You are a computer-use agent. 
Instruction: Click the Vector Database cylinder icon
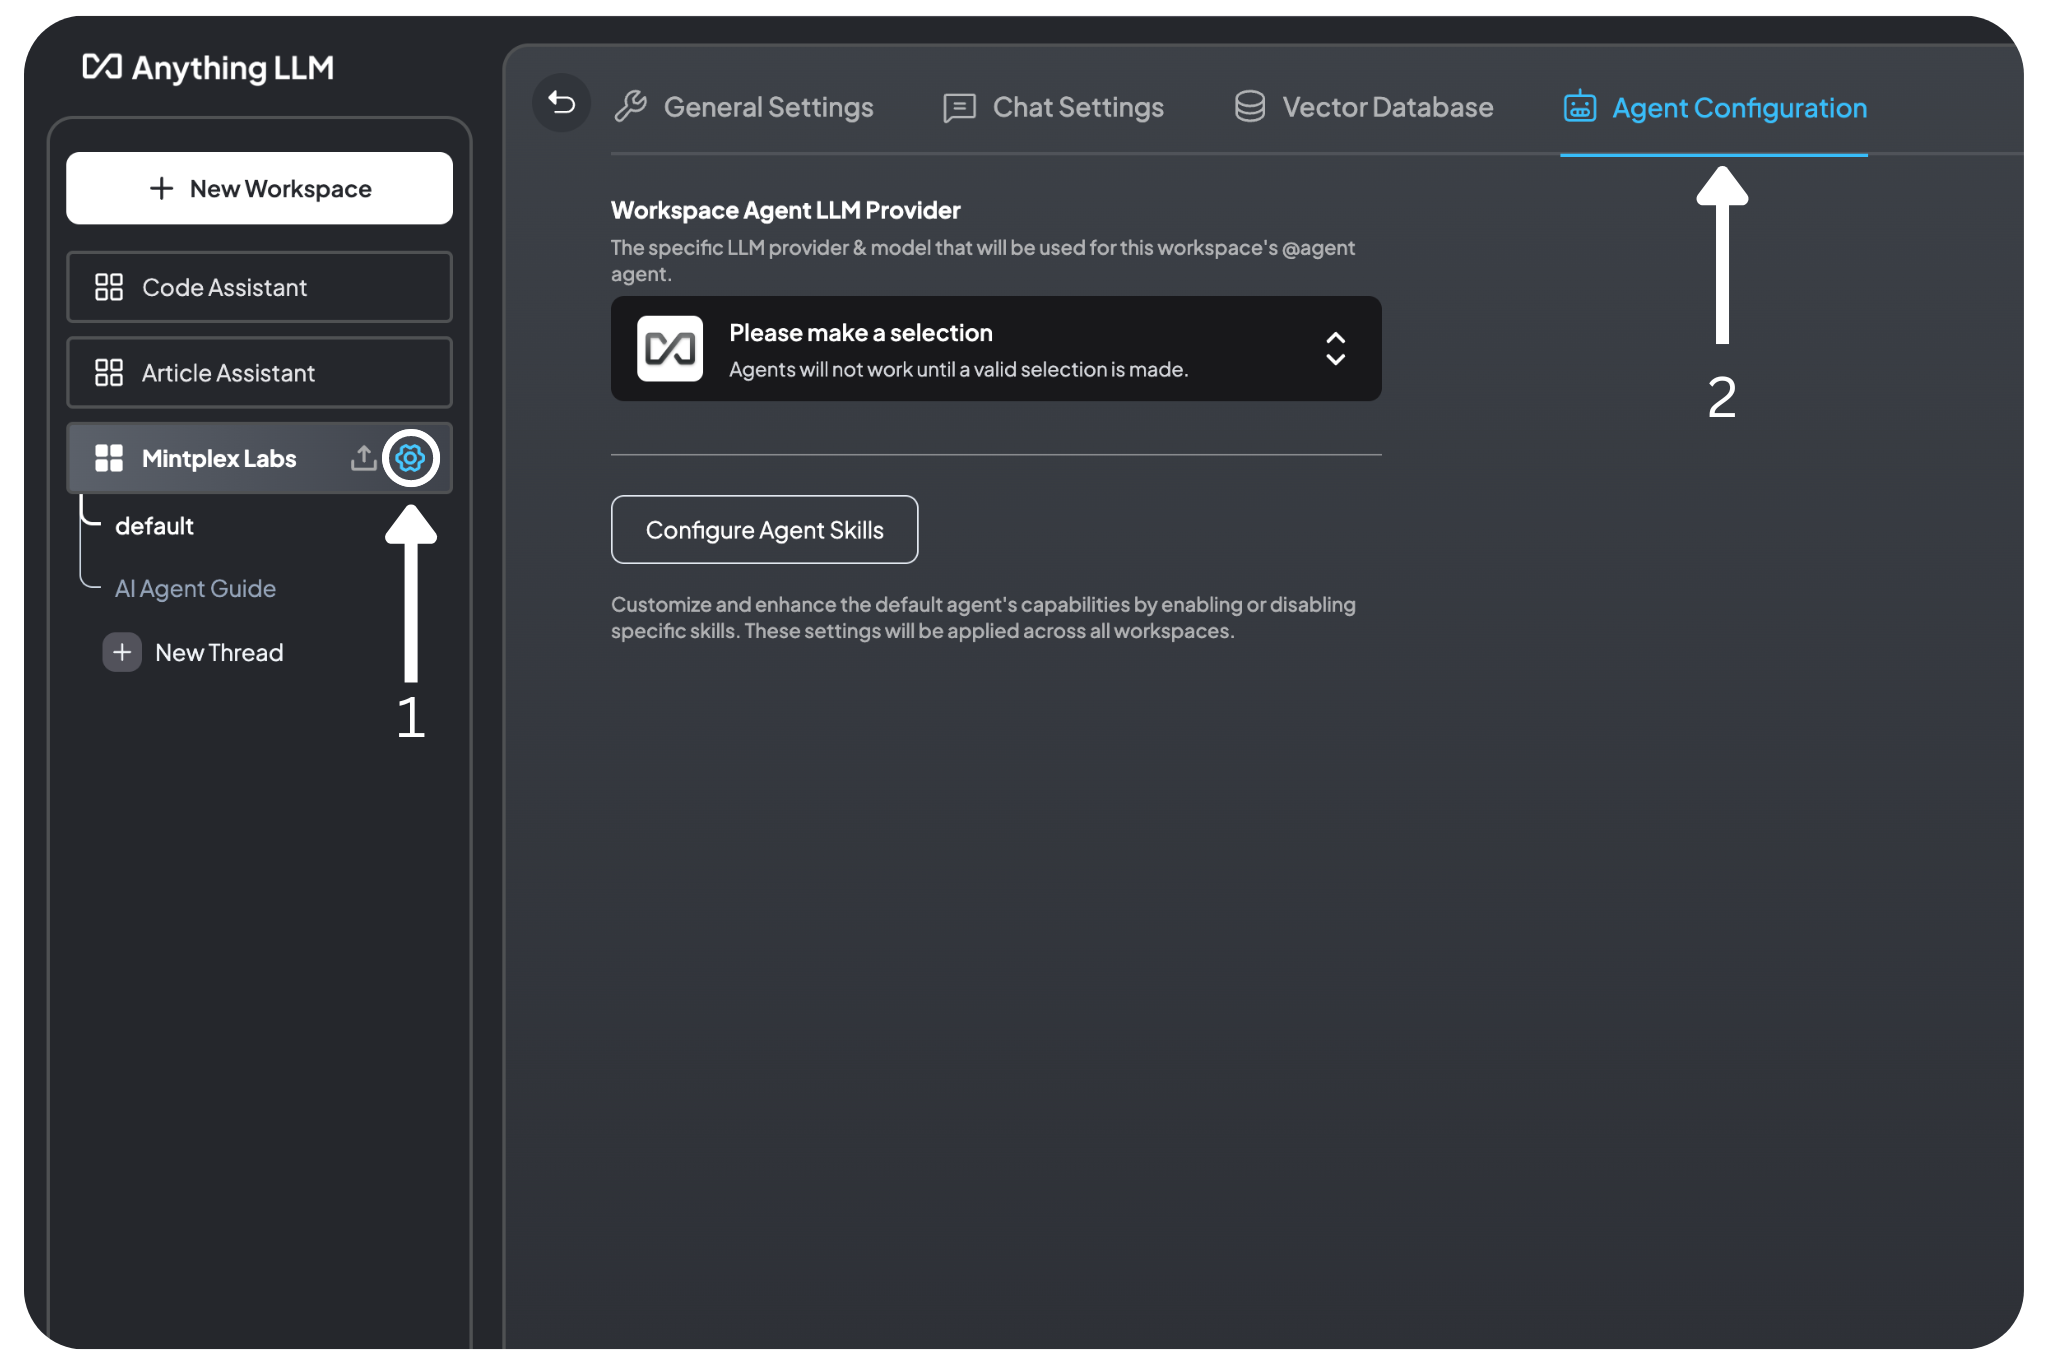[1247, 107]
